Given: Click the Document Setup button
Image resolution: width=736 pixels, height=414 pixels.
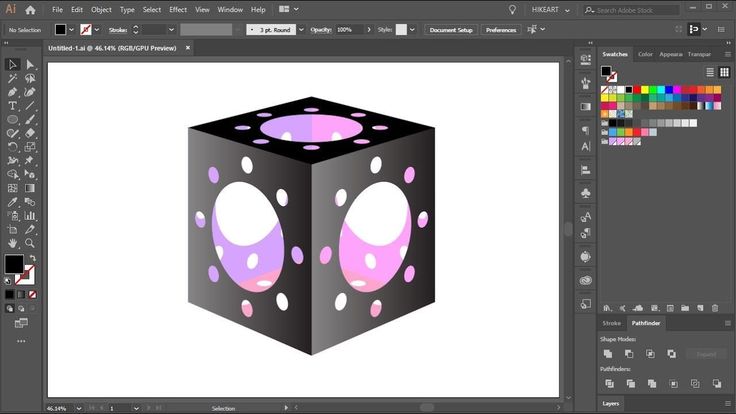Looking at the screenshot, I should tap(450, 30).
